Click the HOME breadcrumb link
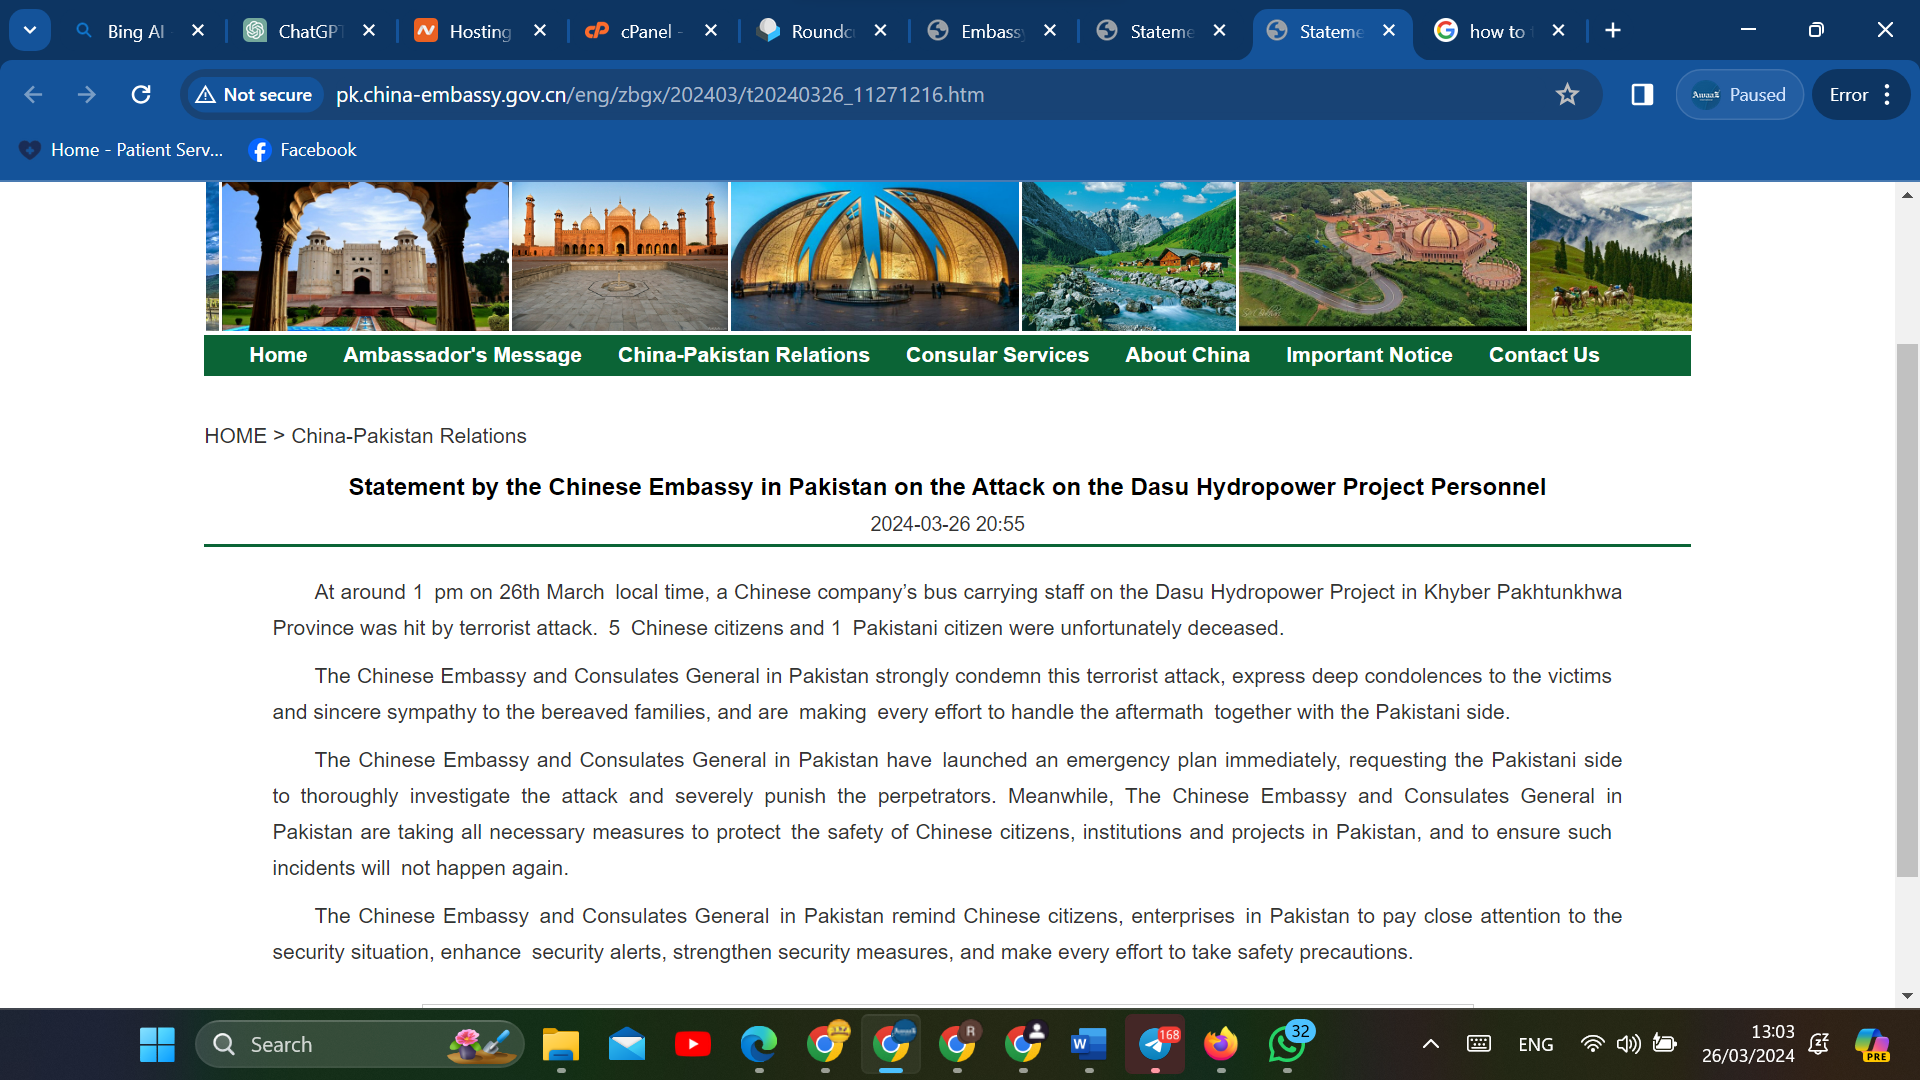This screenshot has width=1920, height=1080. click(x=235, y=436)
